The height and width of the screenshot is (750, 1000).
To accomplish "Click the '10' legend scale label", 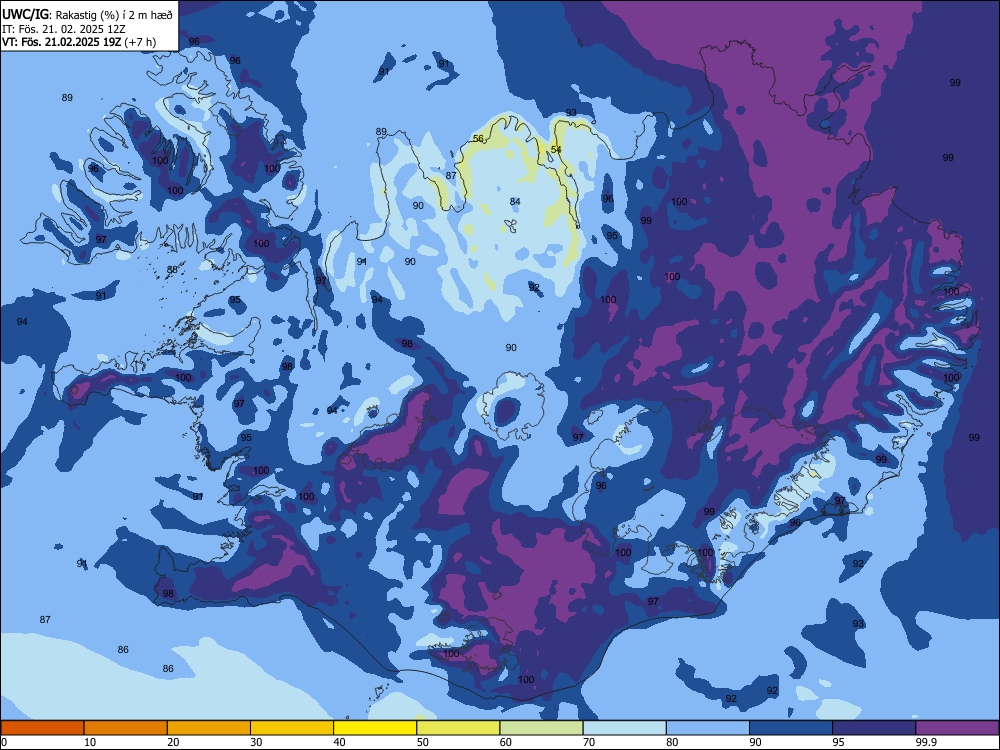I will pos(90,742).
